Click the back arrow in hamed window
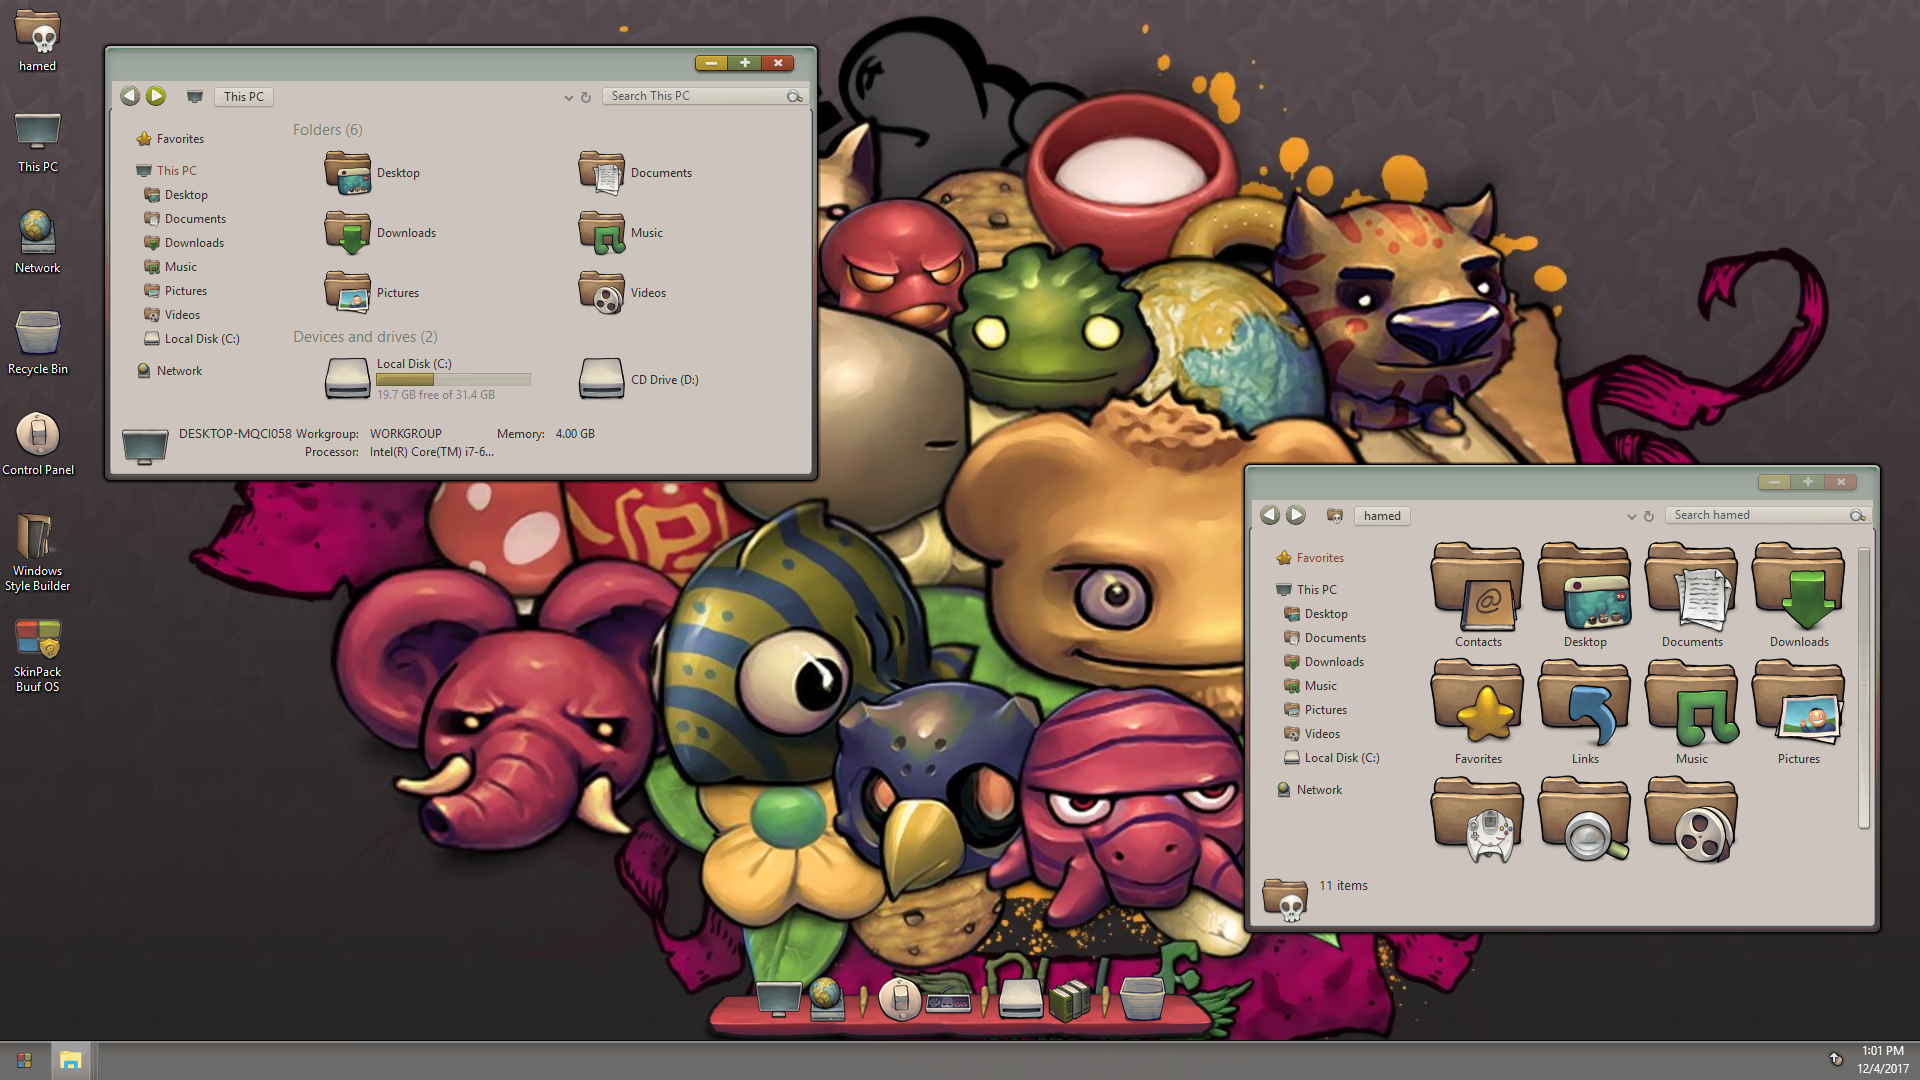Image resolution: width=1920 pixels, height=1080 pixels. [x=1269, y=515]
